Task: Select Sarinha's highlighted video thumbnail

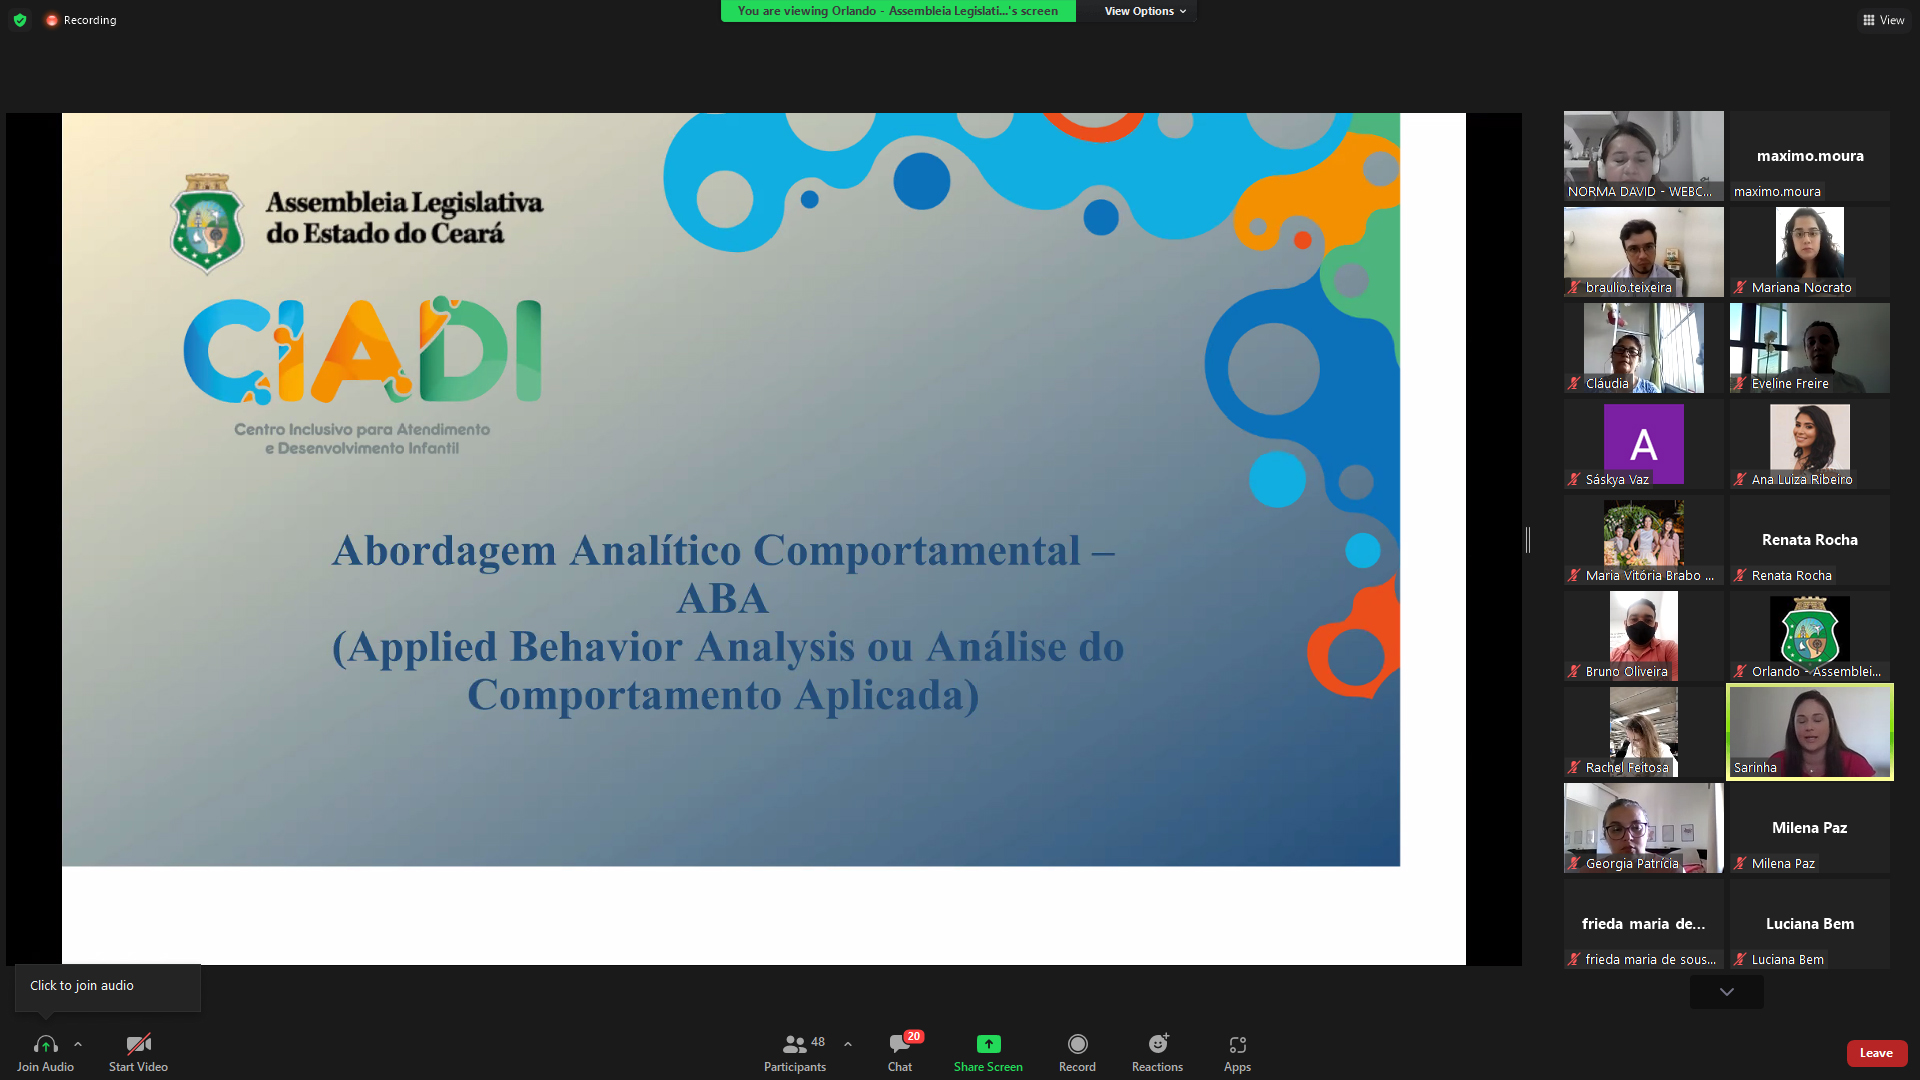Action: point(1809,731)
